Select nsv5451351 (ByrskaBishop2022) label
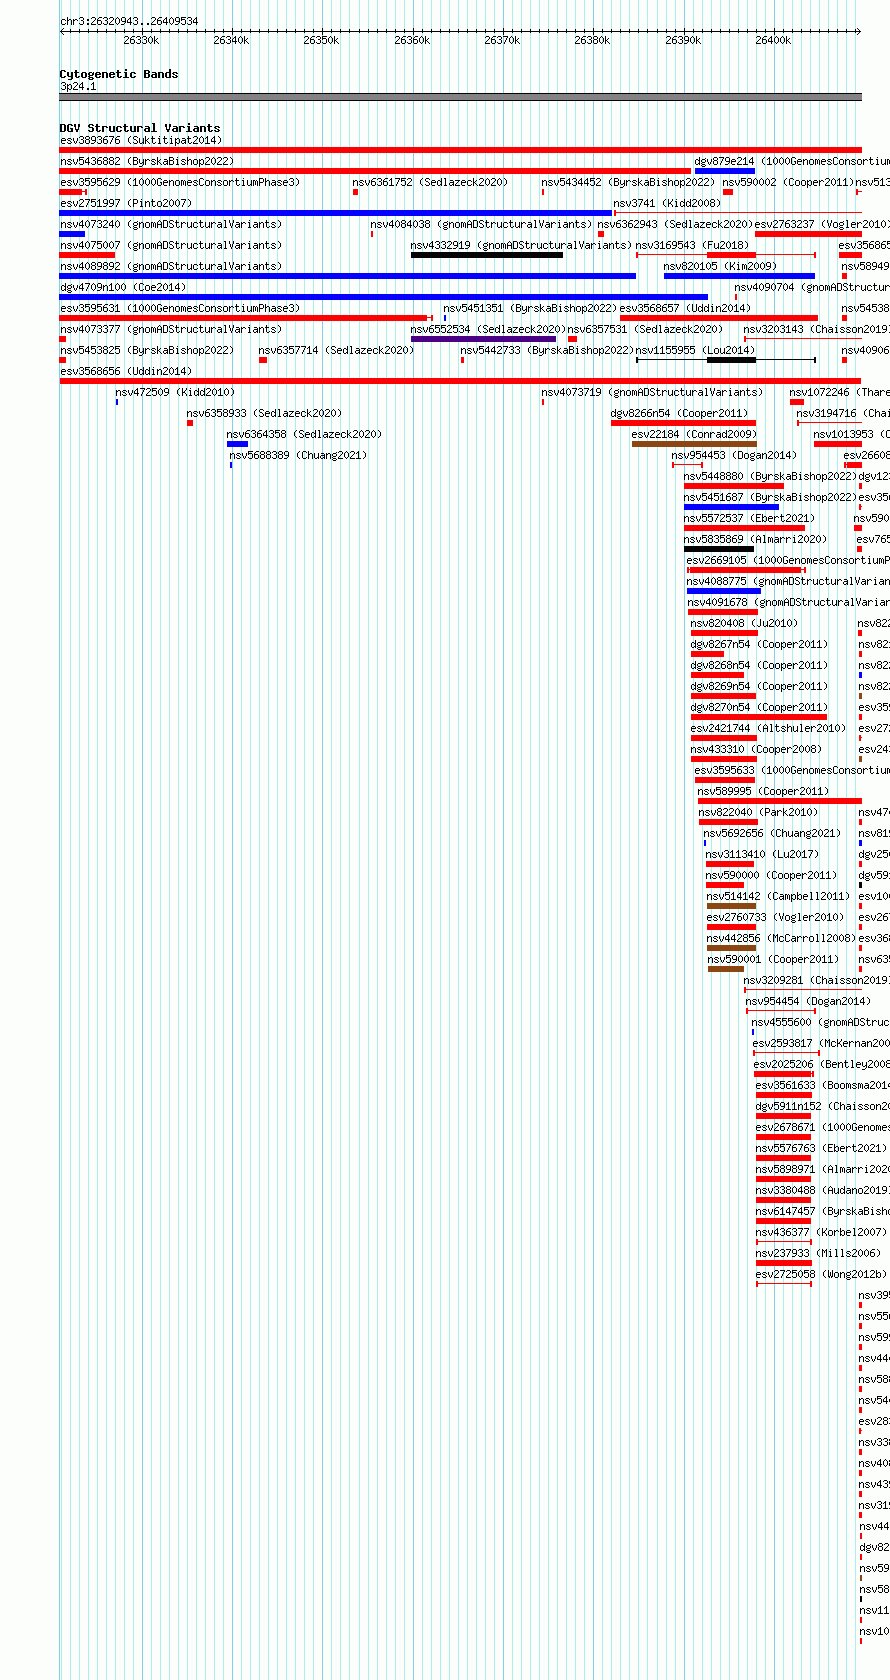Image resolution: width=890 pixels, height=1680 pixels. 530,309
